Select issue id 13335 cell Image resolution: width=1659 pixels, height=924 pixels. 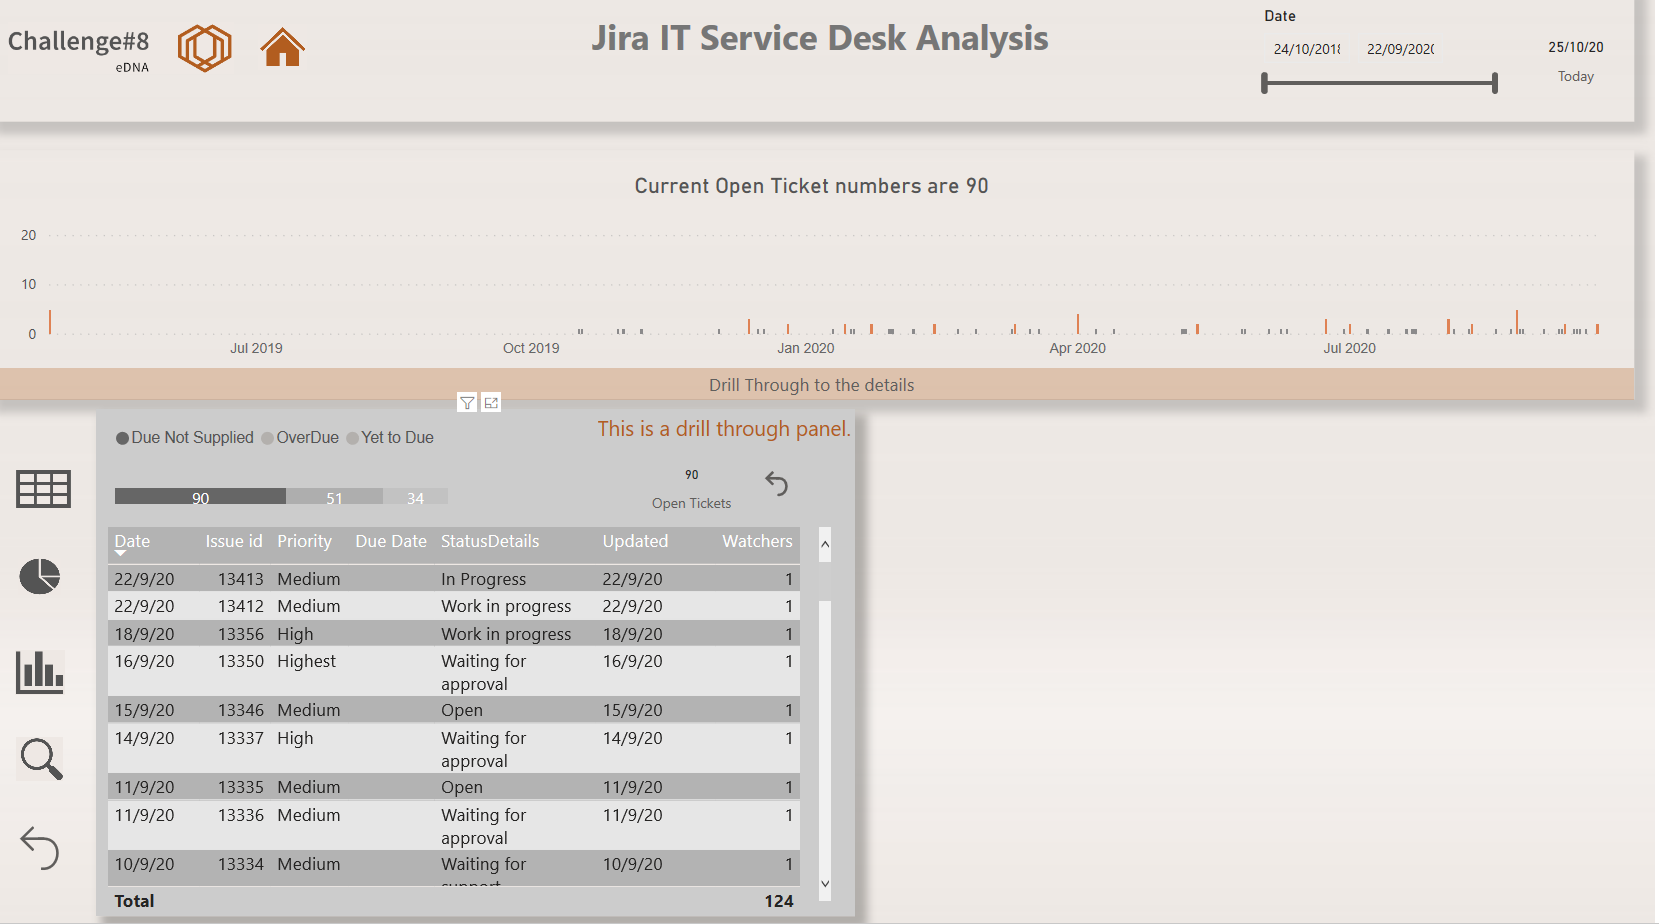coord(241,787)
